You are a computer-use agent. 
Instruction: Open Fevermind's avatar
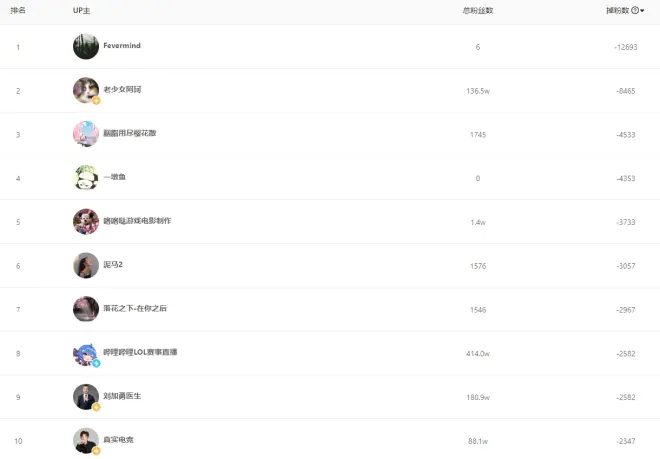[86, 46]
